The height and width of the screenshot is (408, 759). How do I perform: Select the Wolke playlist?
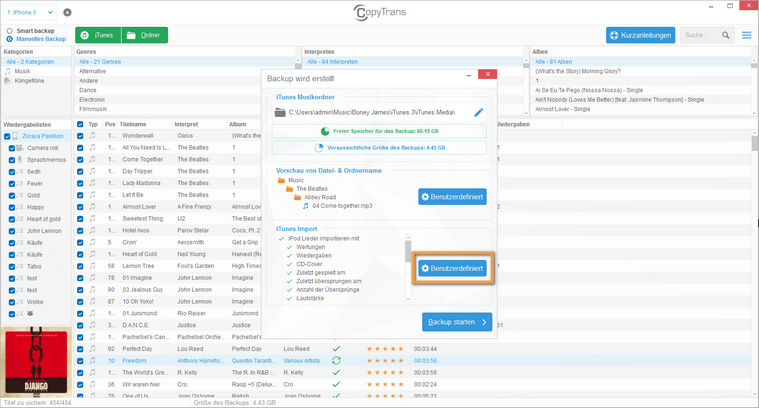click(35, 302)
